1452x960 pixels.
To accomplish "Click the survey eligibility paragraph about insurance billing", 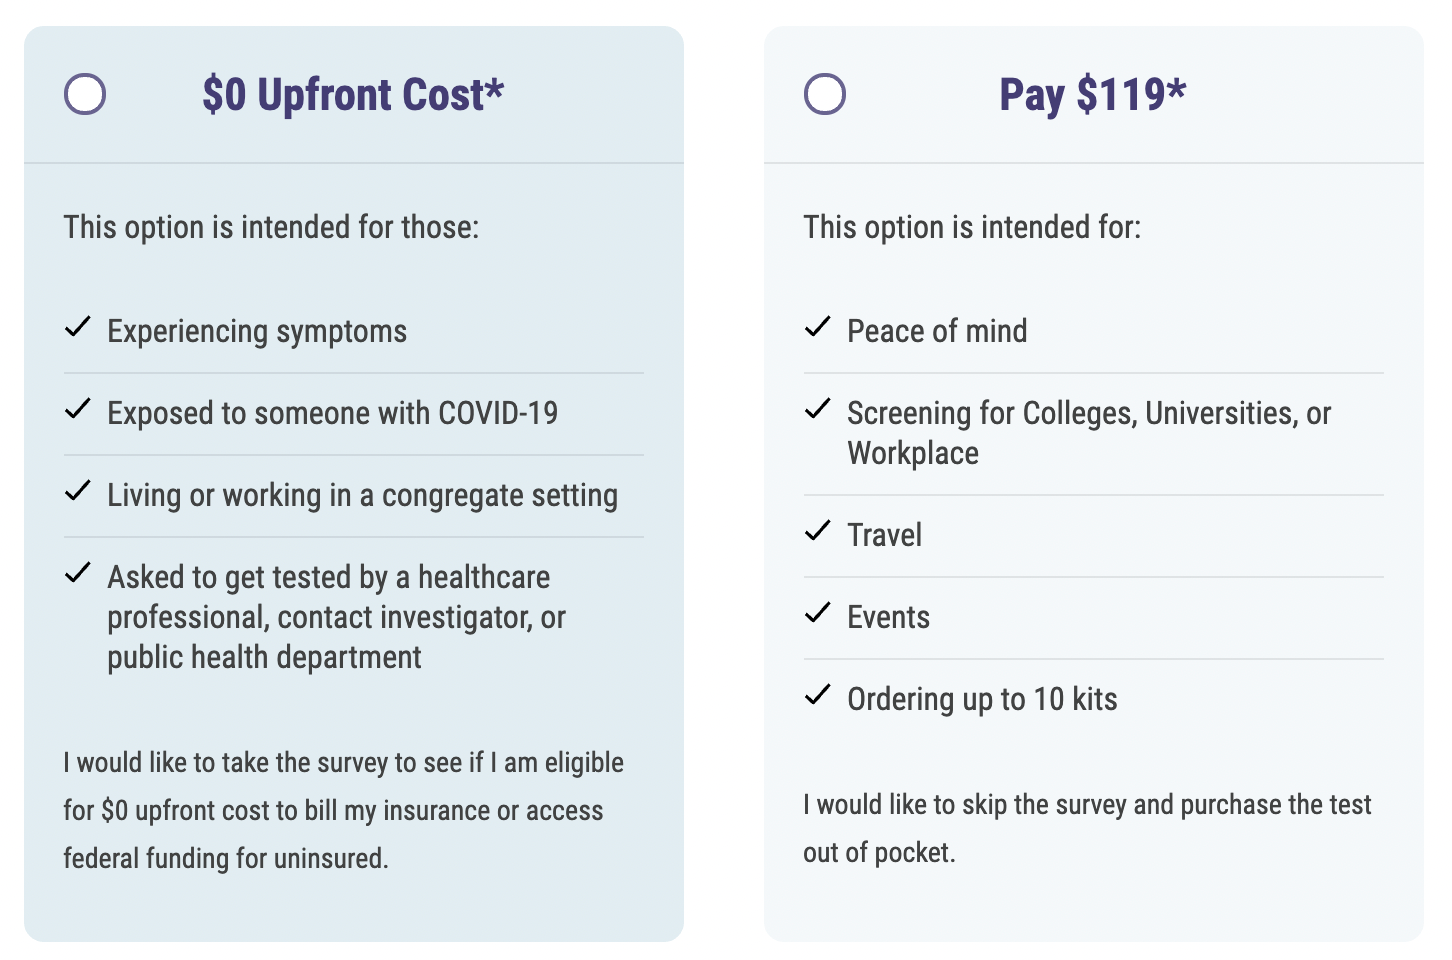I will click(x=343, y=810).
